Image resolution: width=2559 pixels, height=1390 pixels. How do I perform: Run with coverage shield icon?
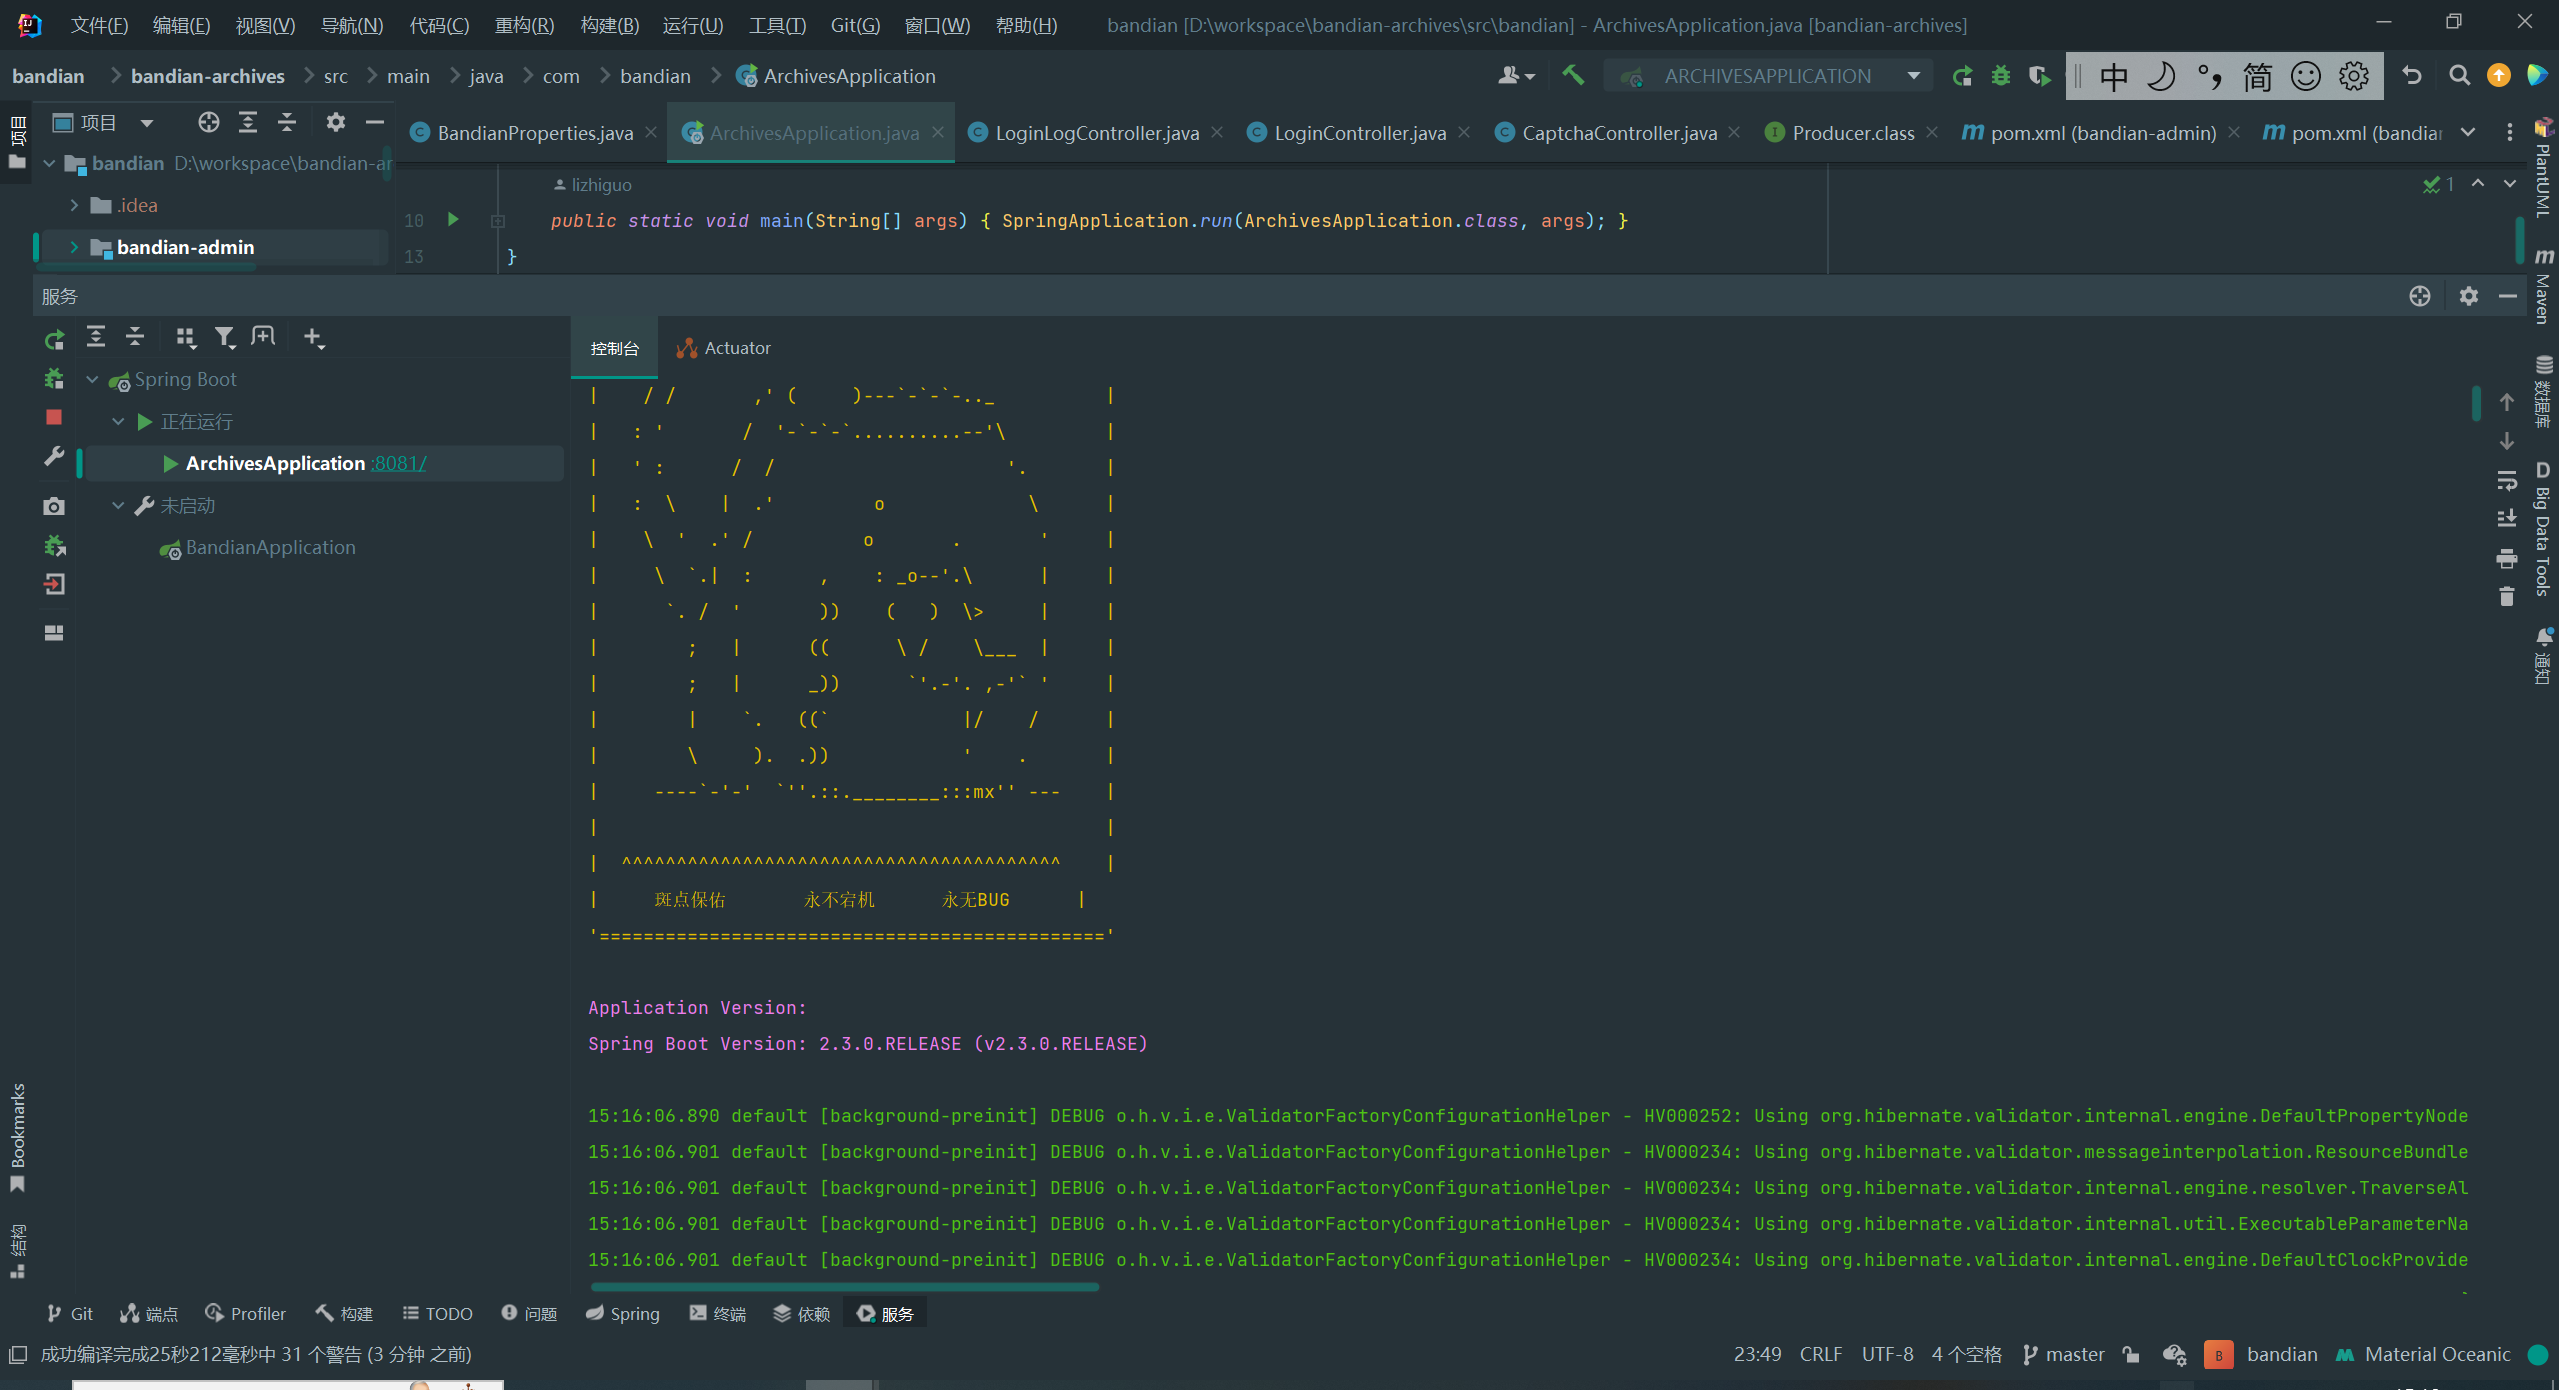pos(2039,76)
